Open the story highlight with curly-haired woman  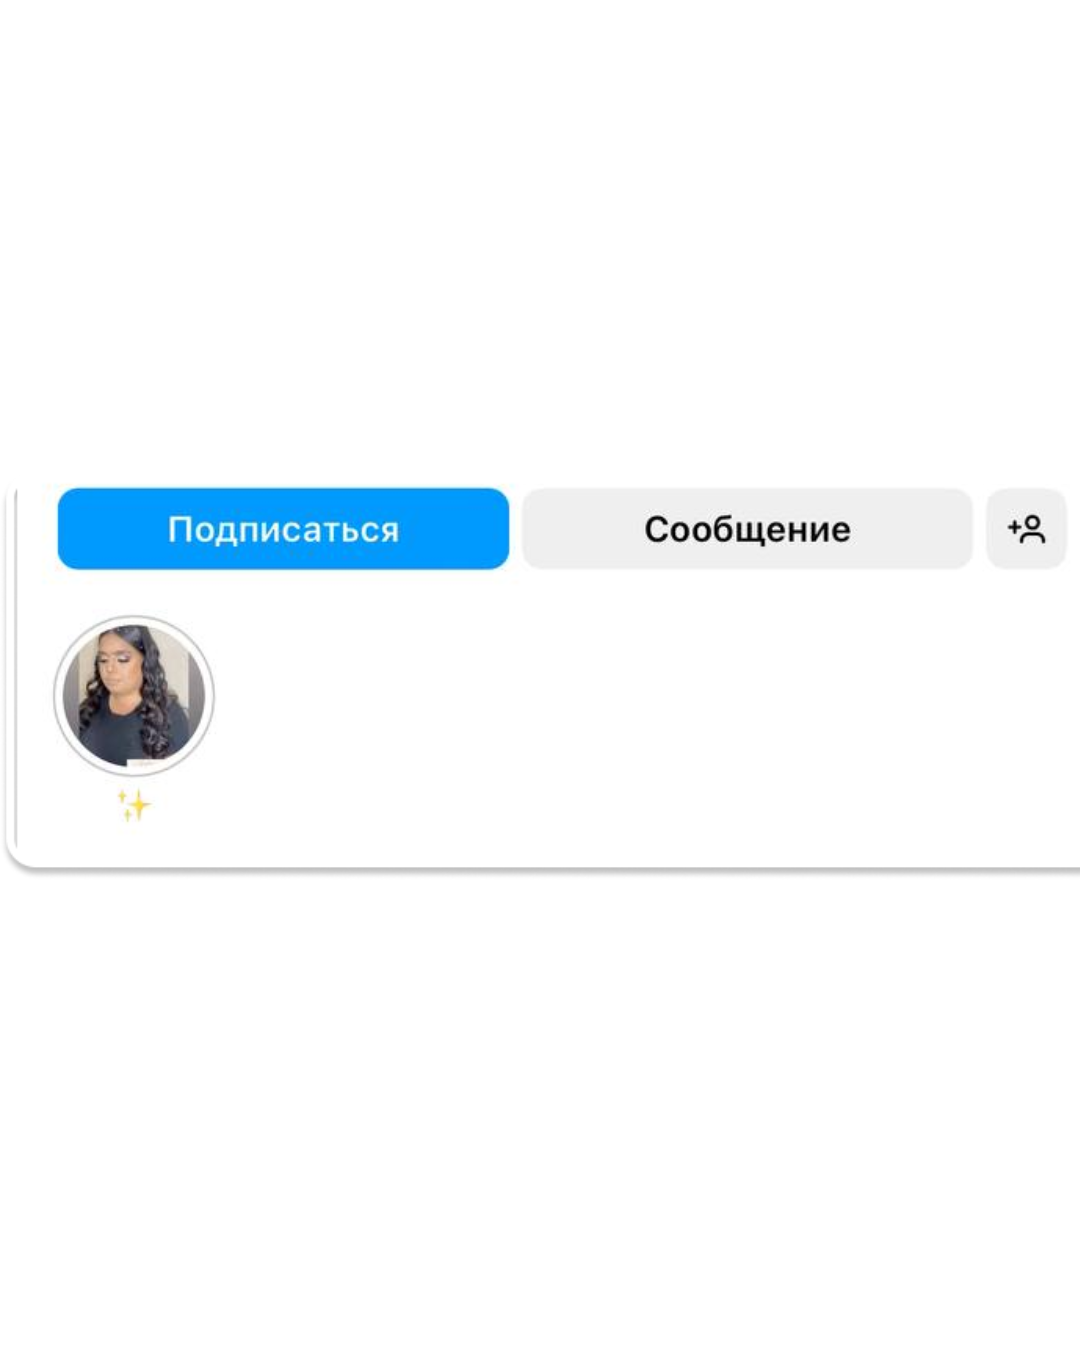134,696
